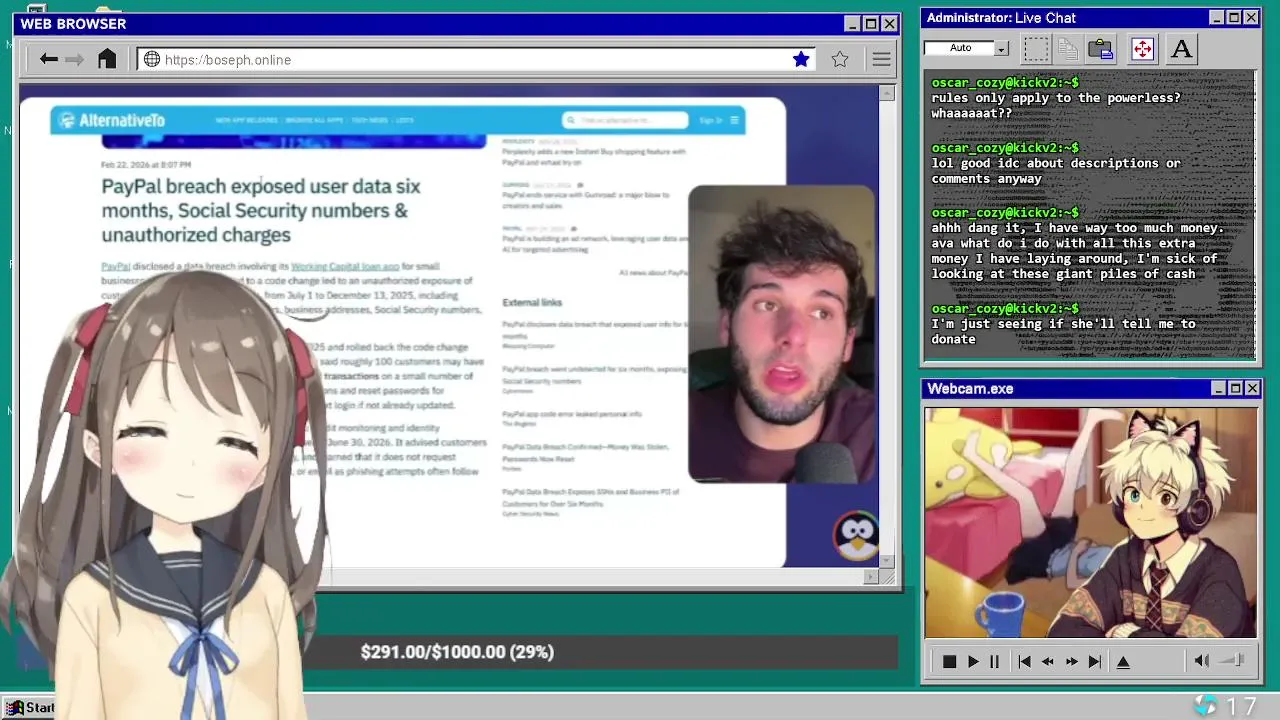Open the AlternativeTo site menu icon
The width and height of the screenshot is (1280, 720).
tap(734, 120)
